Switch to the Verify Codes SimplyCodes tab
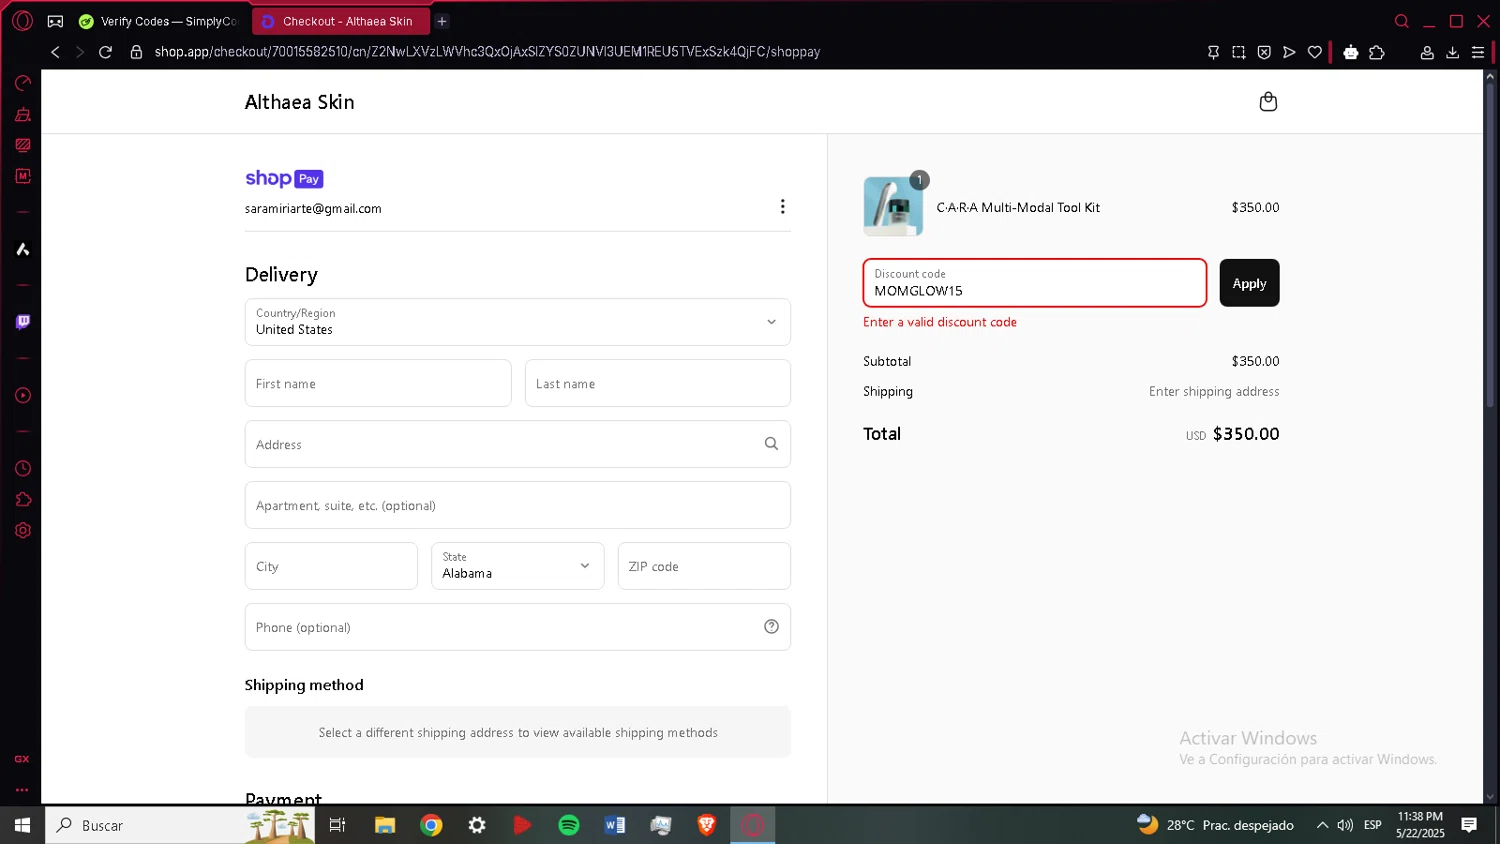Screen dimensions: 1500x844 point(159,21)
